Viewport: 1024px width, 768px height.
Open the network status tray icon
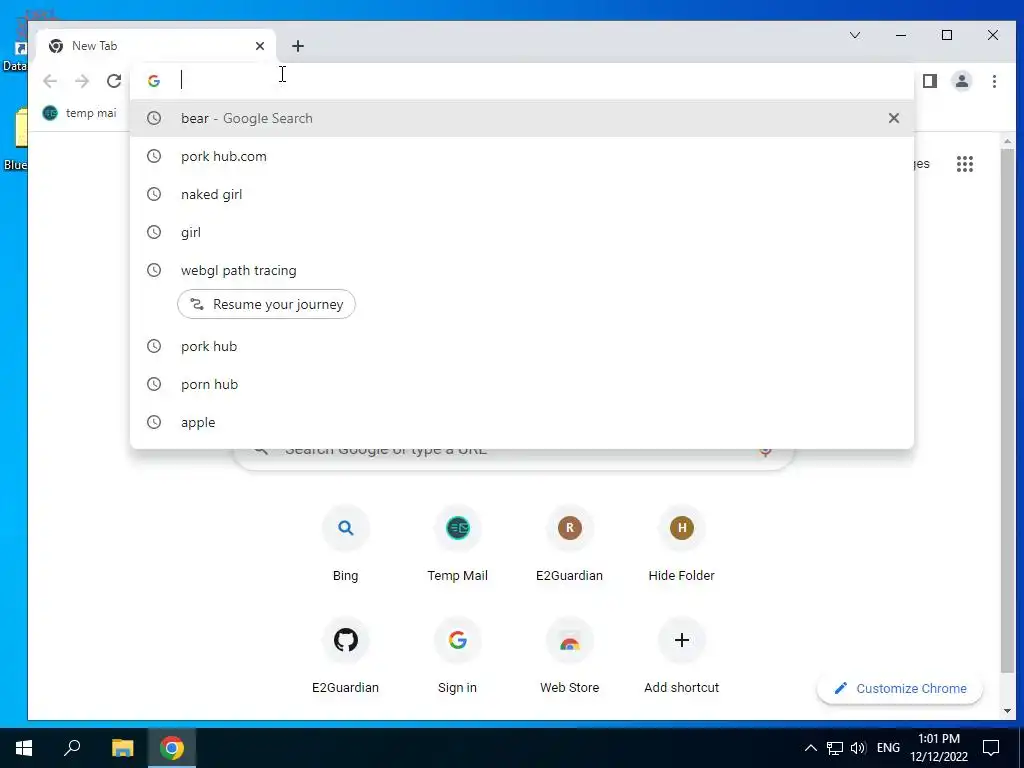(x=835, y=748)
